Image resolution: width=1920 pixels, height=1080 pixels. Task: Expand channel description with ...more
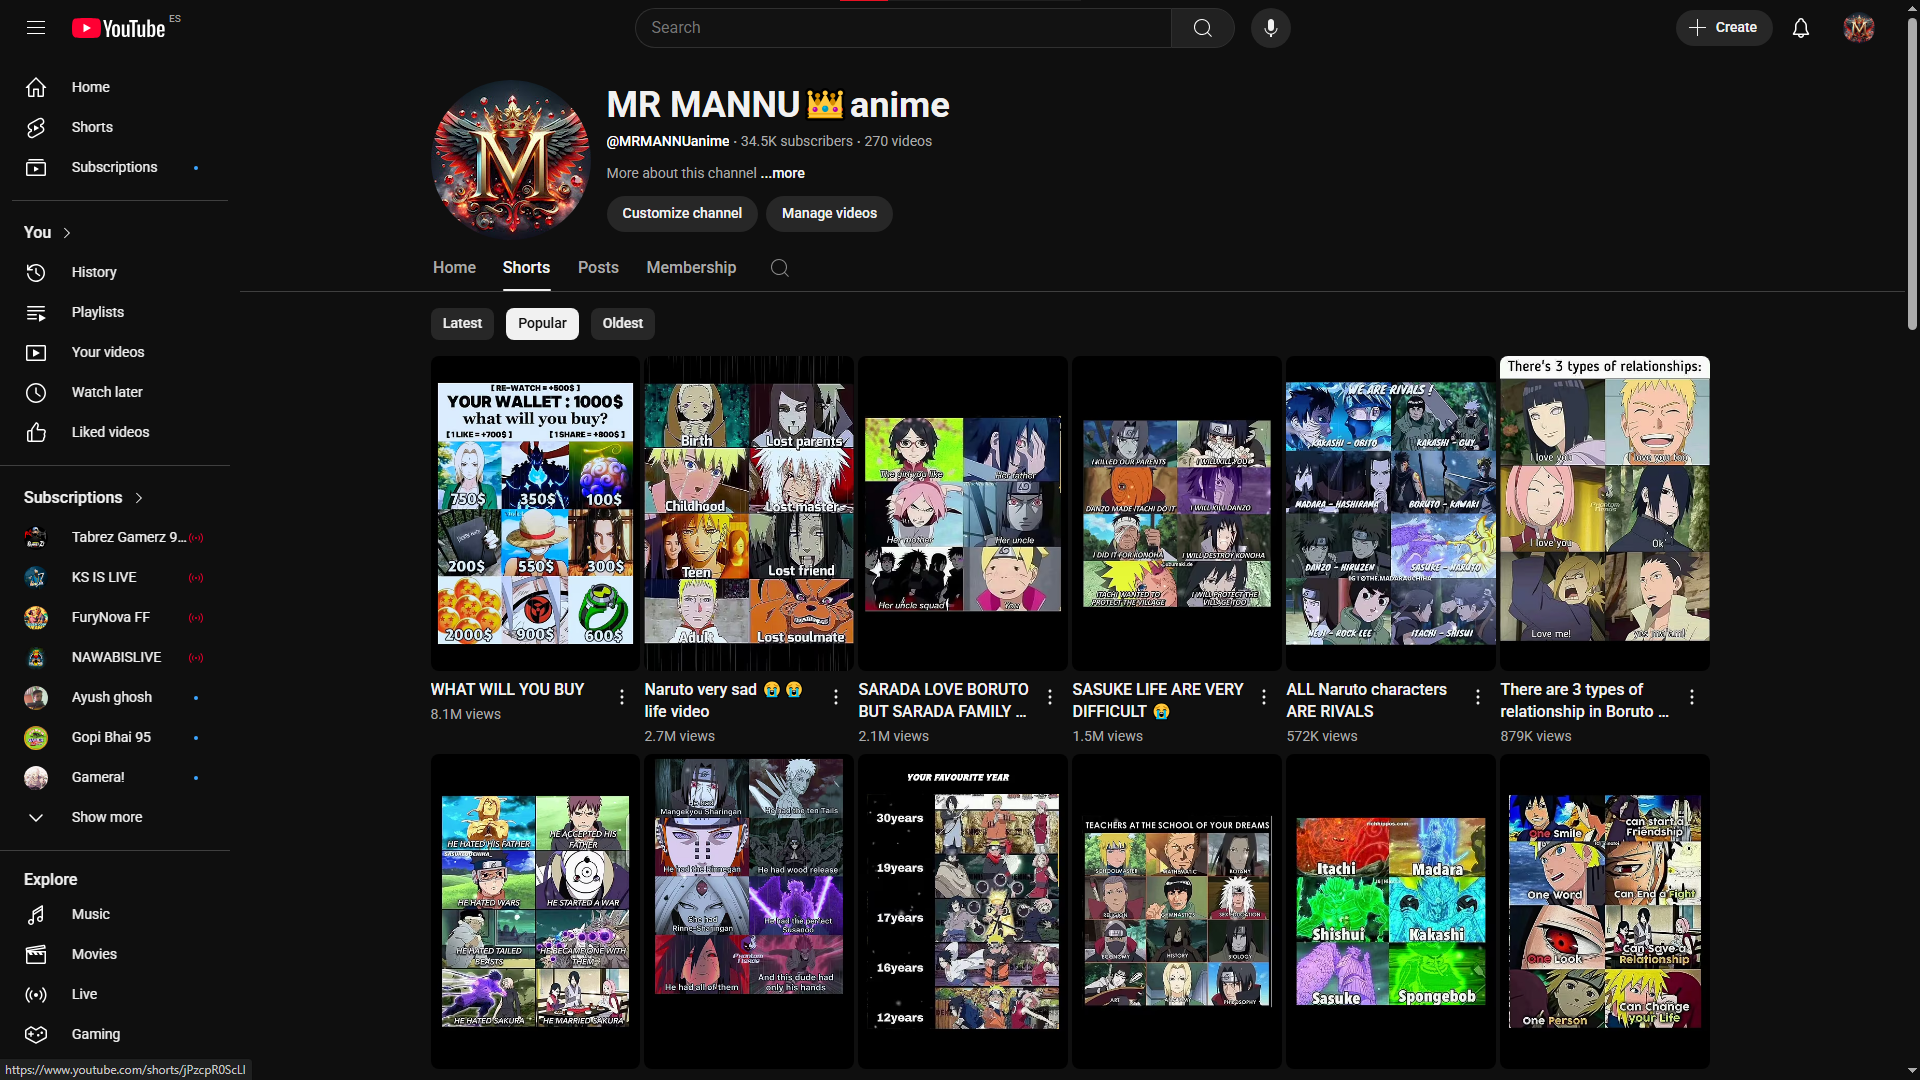pyautogui.click(x=782, y=173)
